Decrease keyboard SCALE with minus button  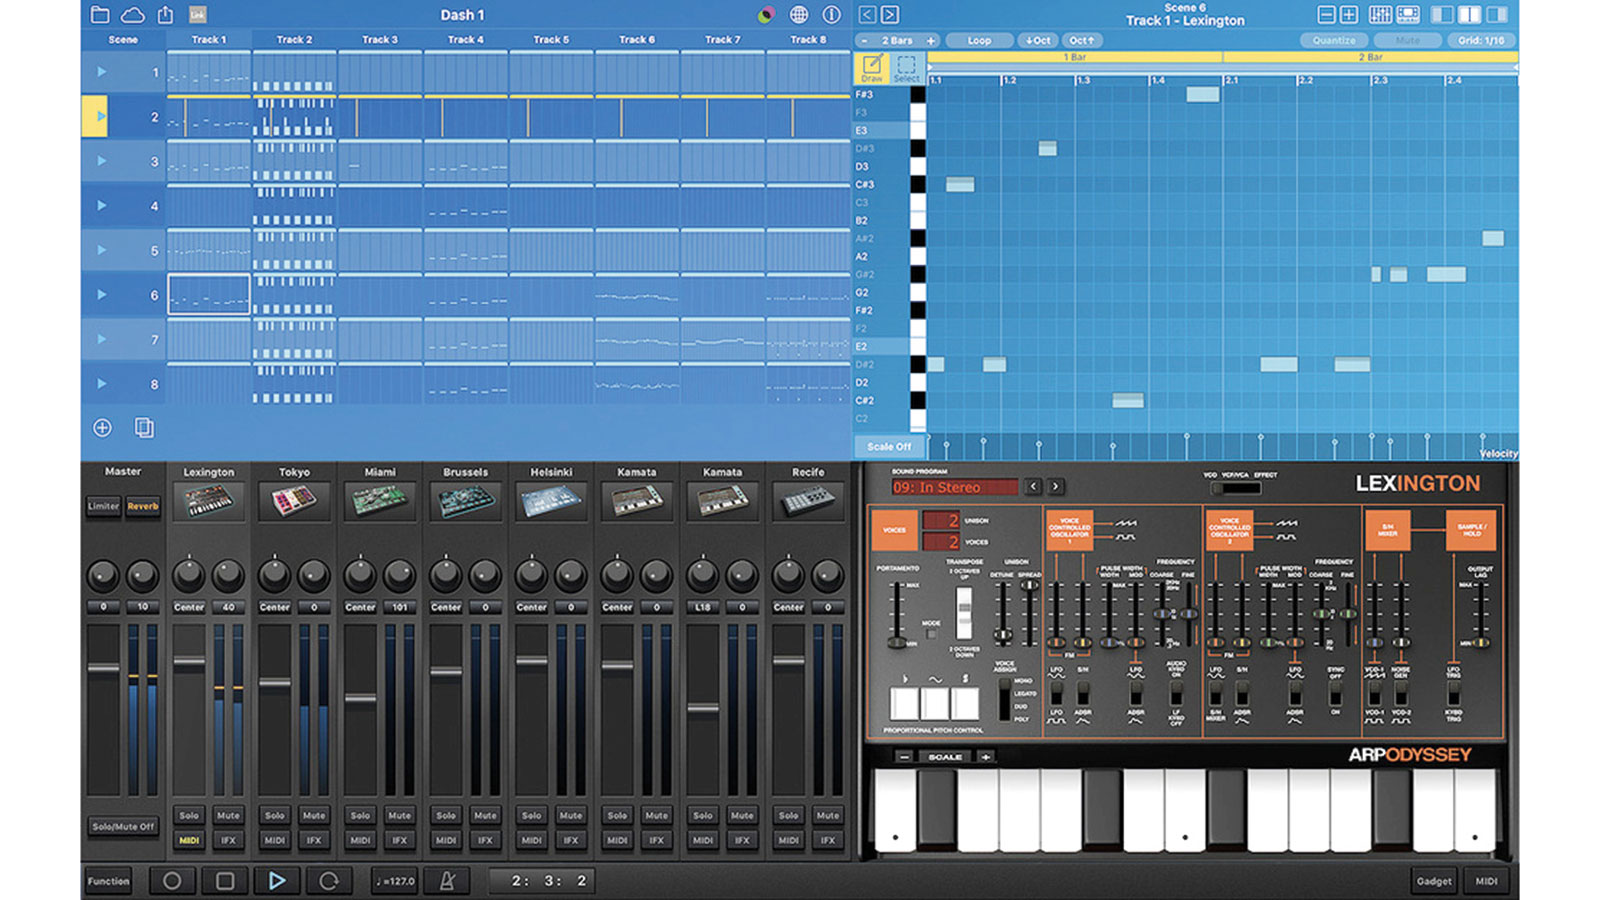coord(904,757)
